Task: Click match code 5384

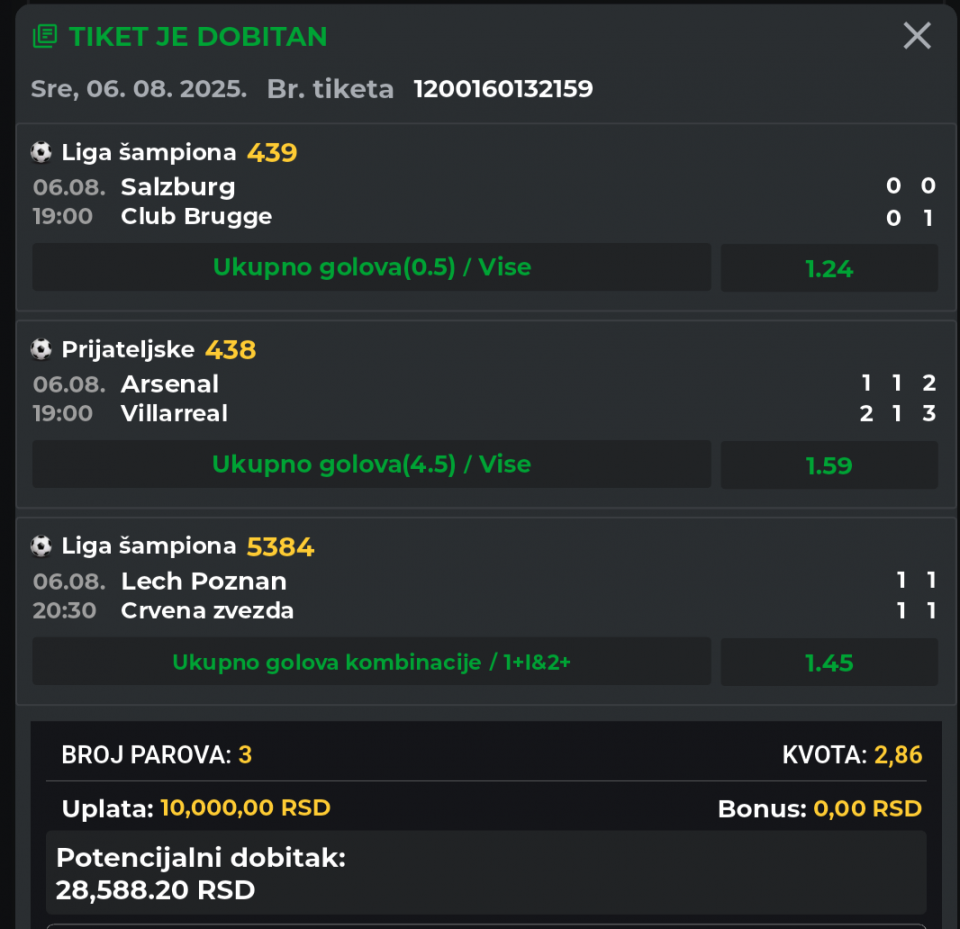Action: click(280, 547)
